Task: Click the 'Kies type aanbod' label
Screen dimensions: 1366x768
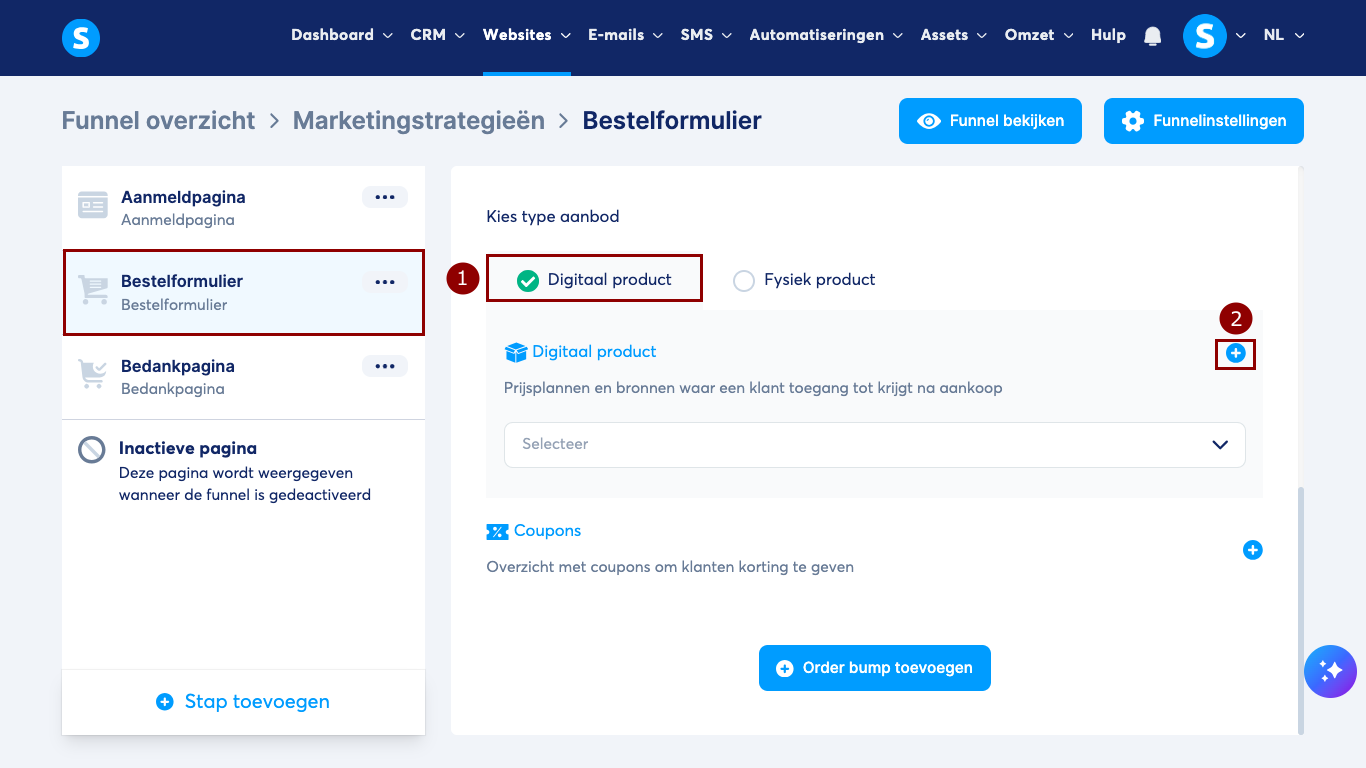Action: (x=553, y=216)
